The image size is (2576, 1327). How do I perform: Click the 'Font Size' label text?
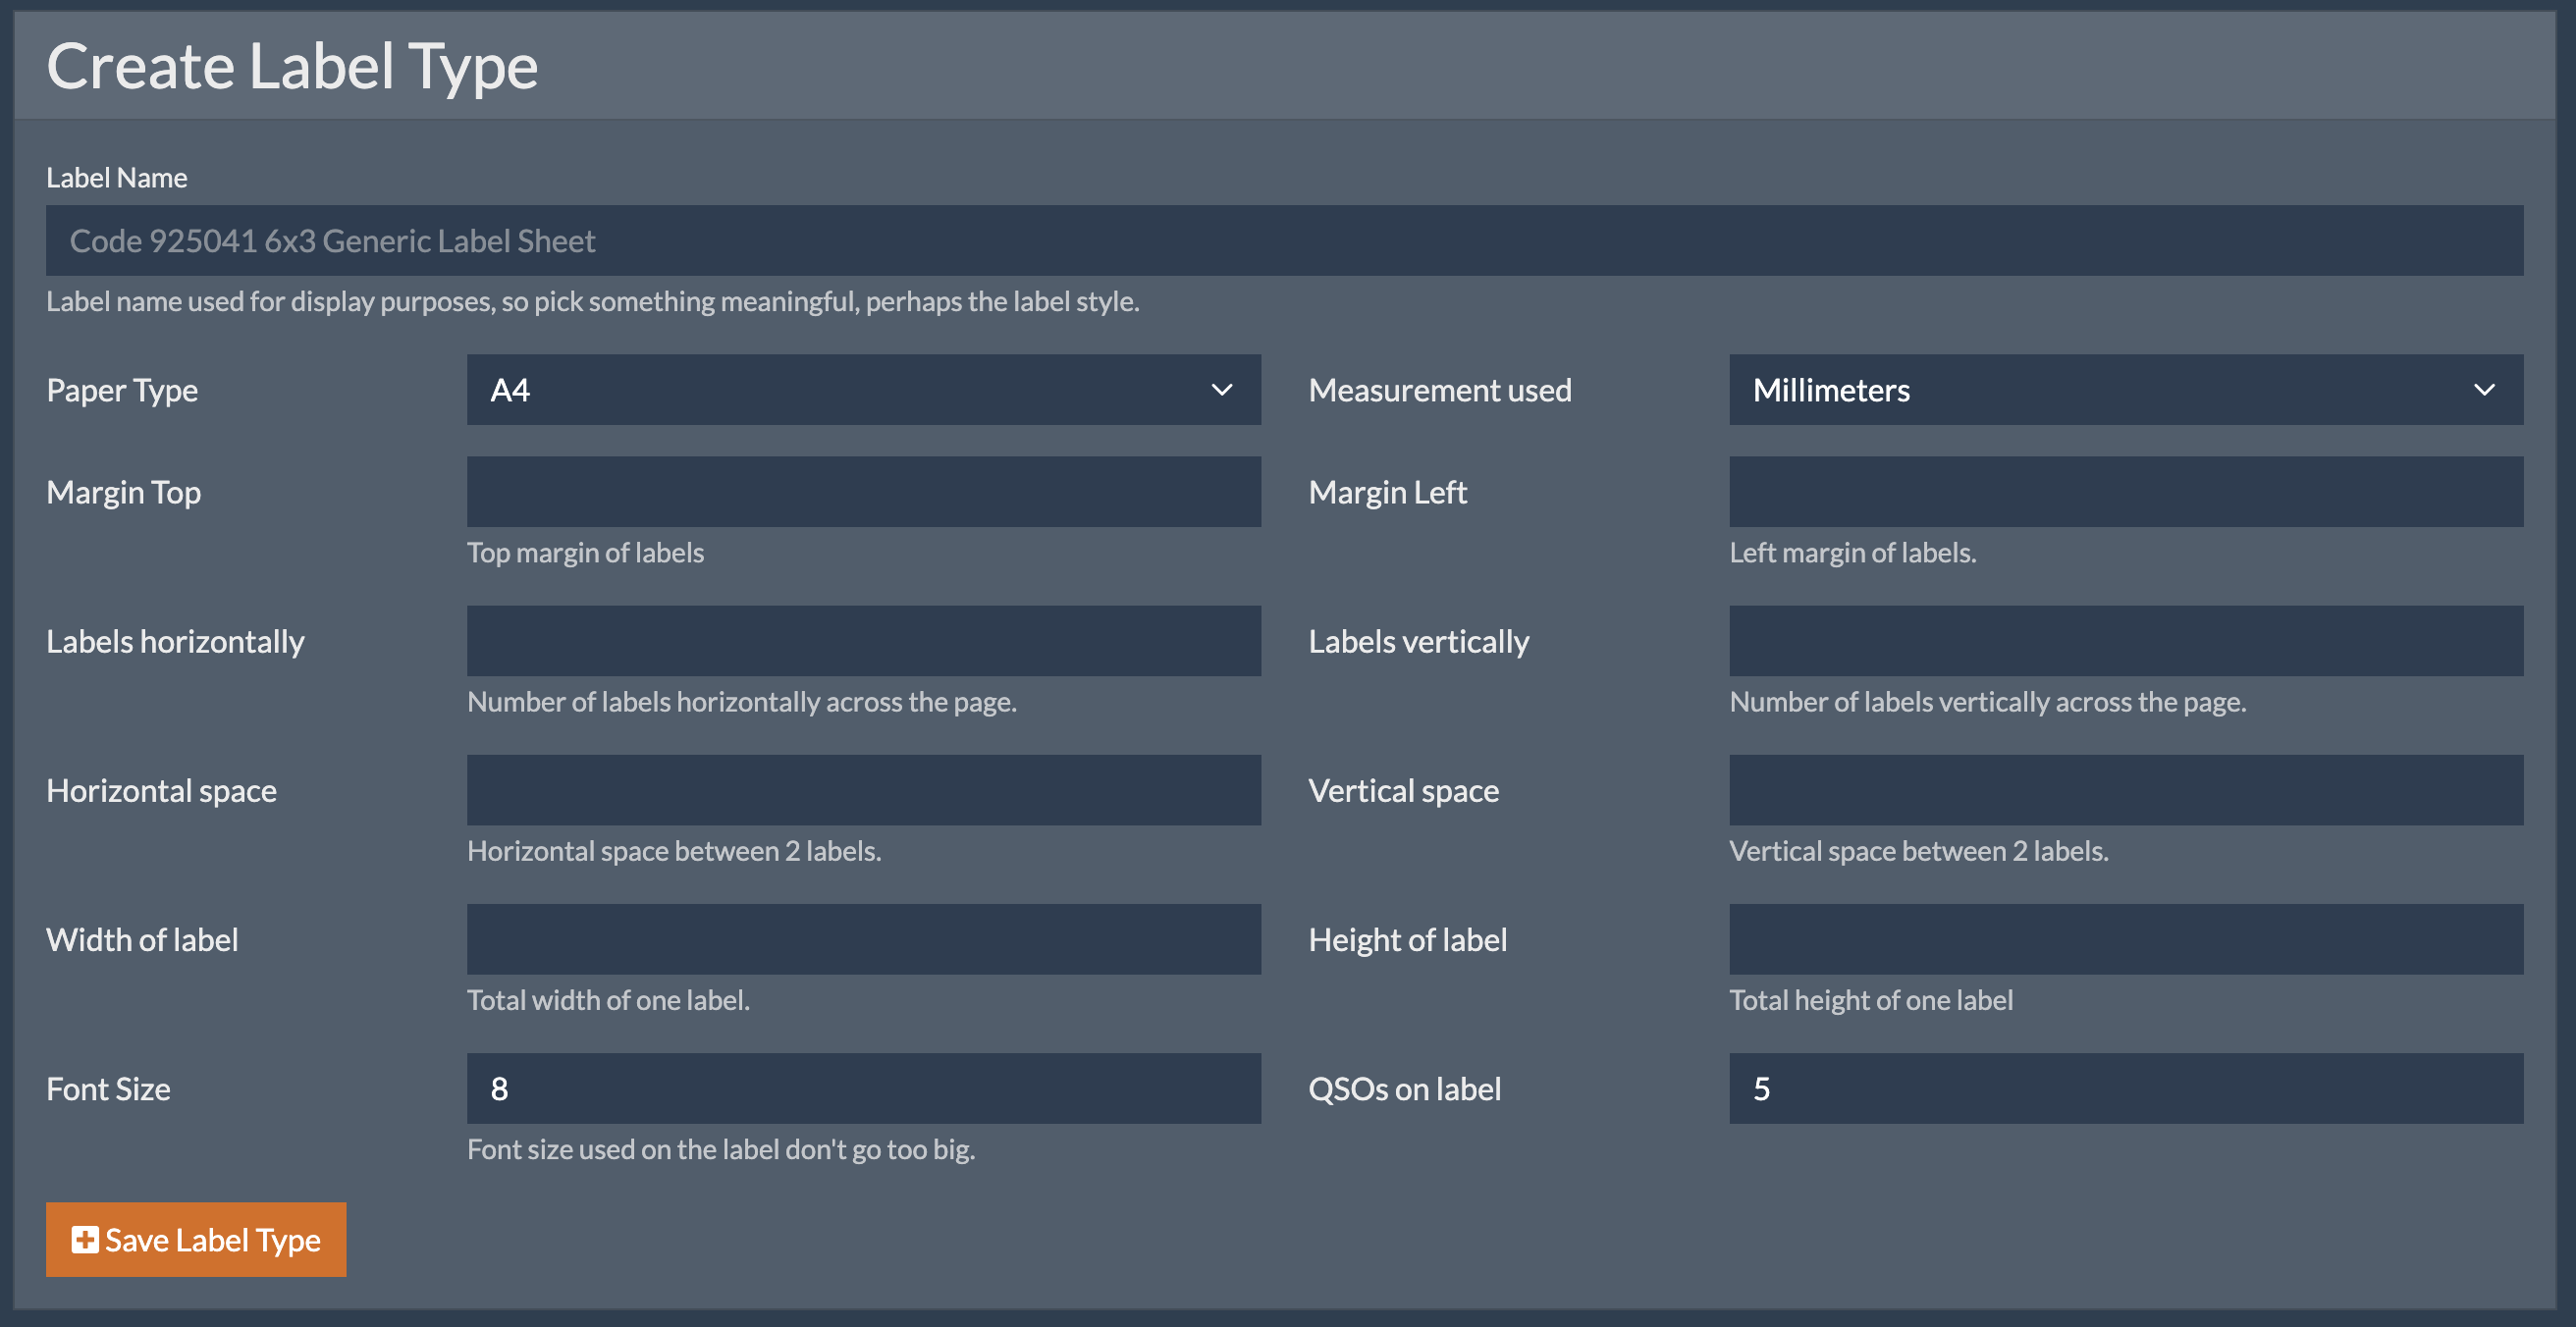[108, 1089]
